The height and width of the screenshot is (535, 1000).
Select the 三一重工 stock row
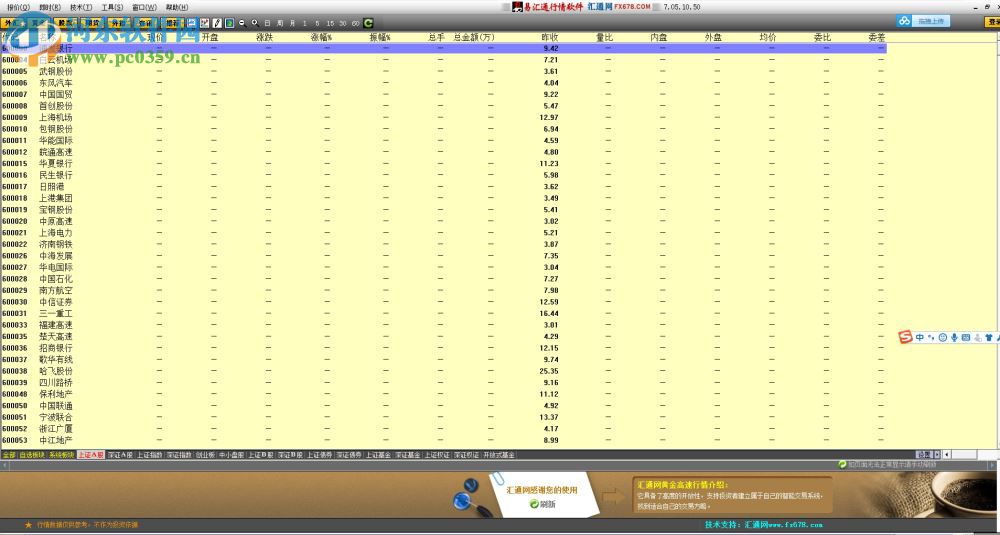pyautogui.click(x=443, y=313)
